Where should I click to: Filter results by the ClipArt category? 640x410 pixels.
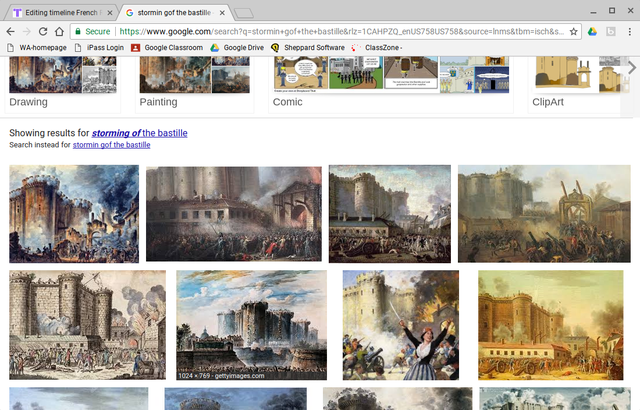[576, 84]
